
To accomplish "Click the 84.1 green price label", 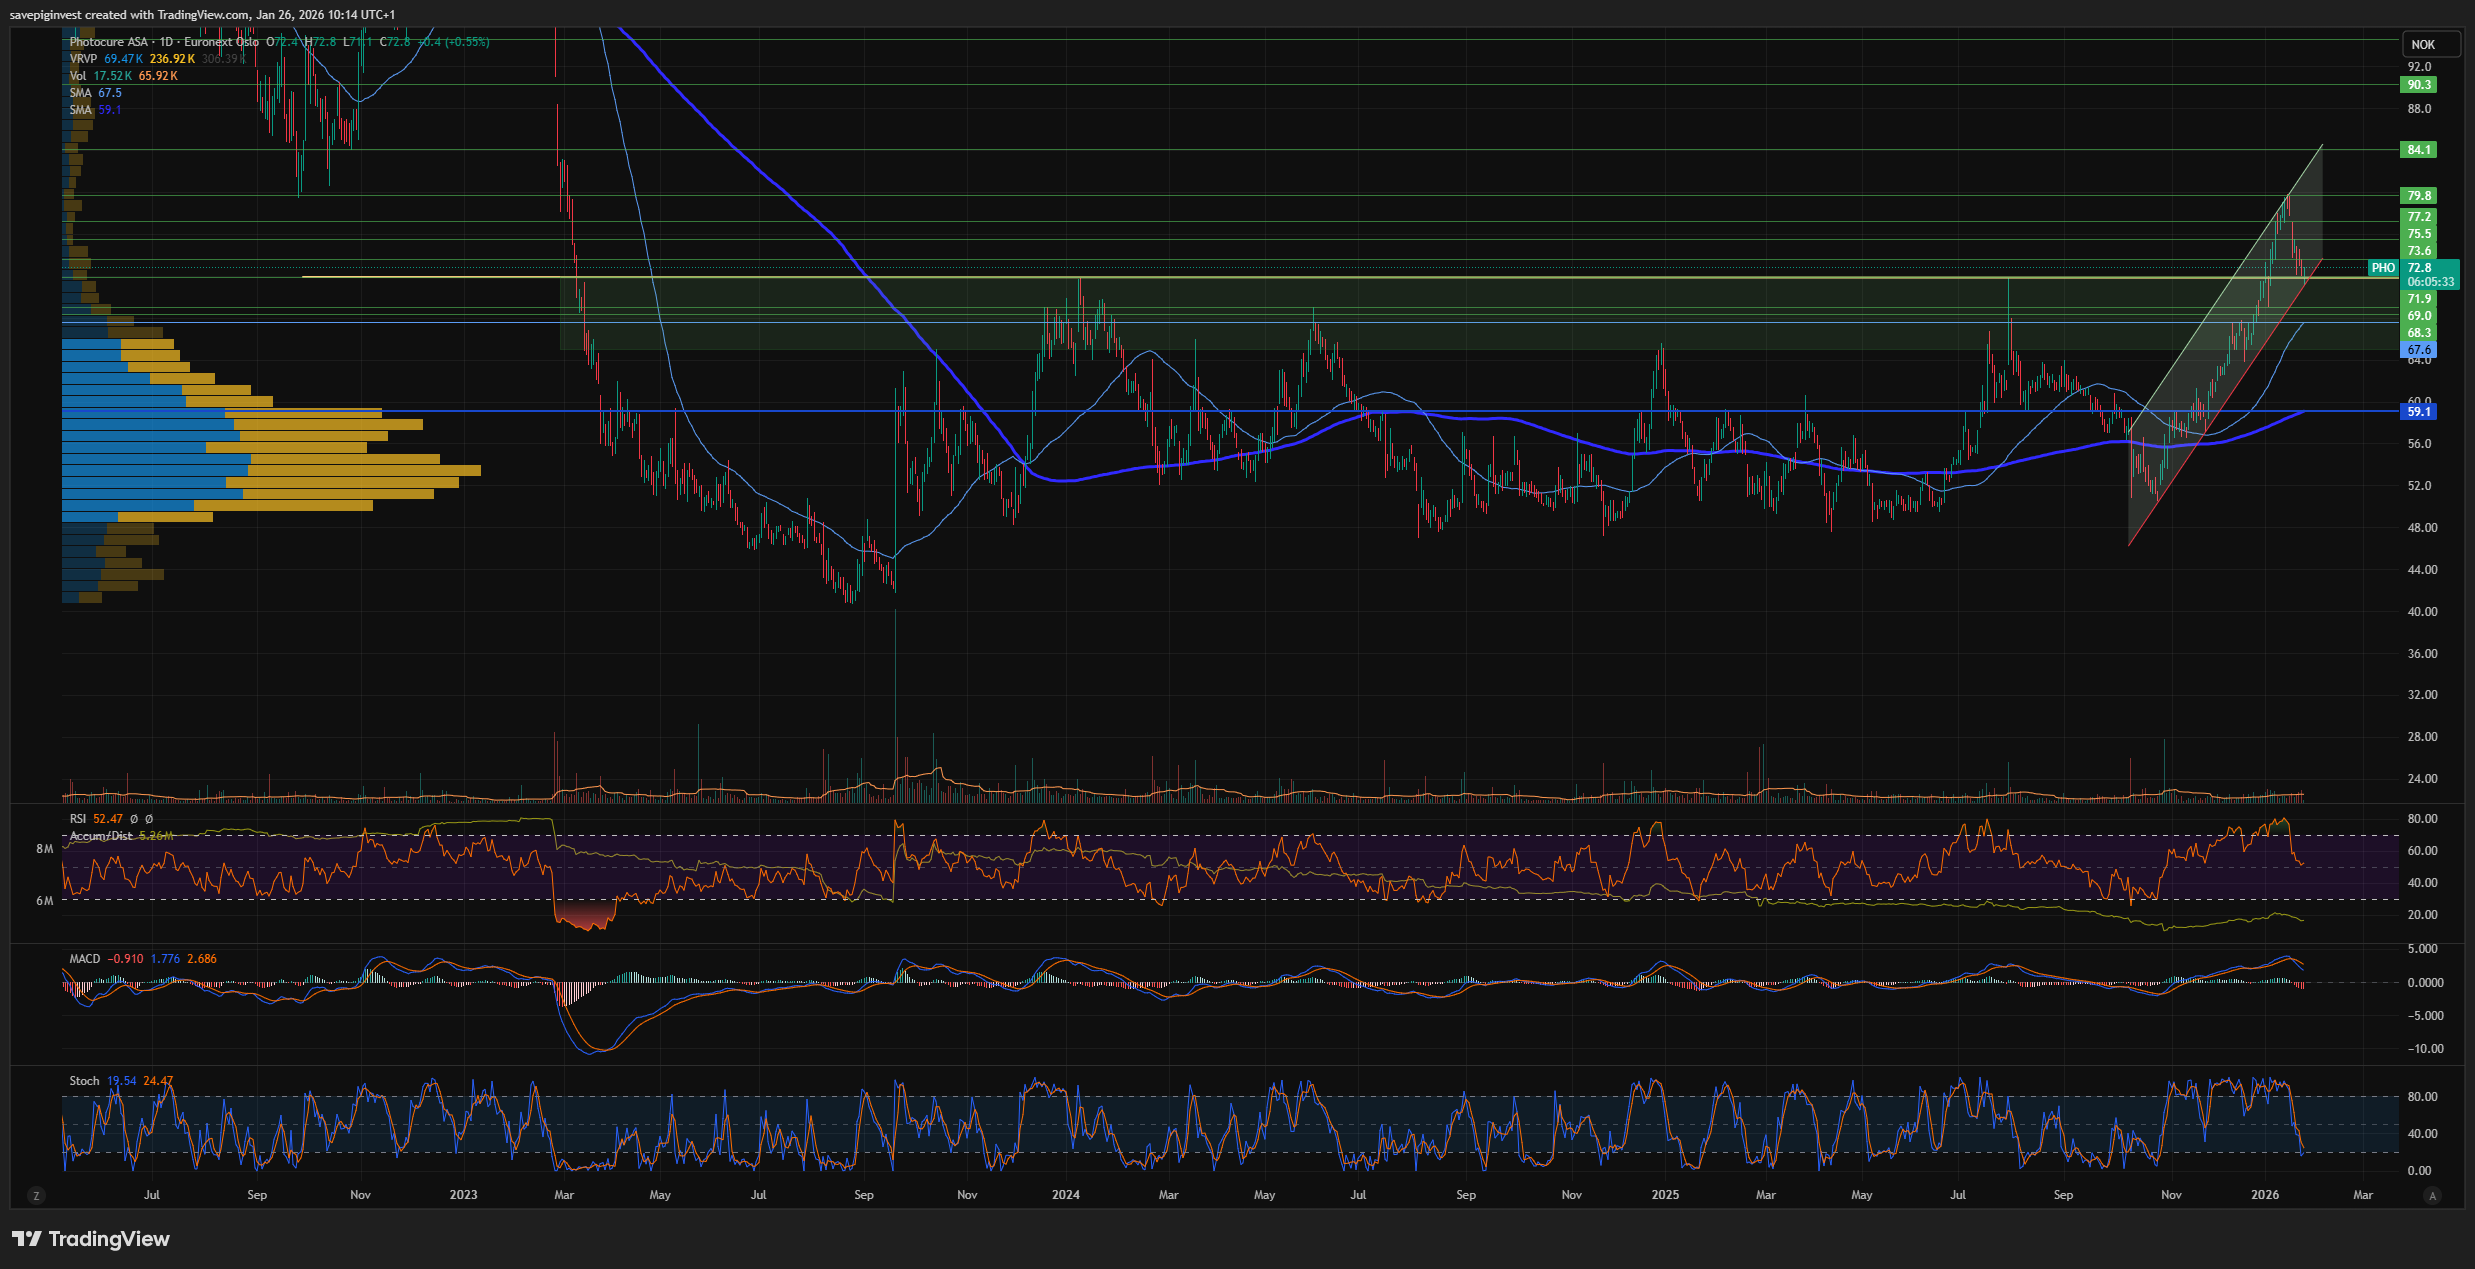I will (2418, 150).
